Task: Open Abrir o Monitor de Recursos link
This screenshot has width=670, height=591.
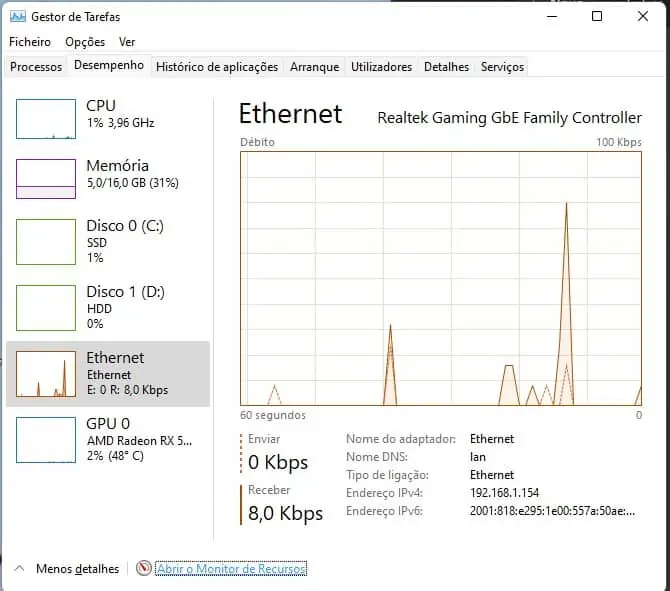Action: point(231,568)
